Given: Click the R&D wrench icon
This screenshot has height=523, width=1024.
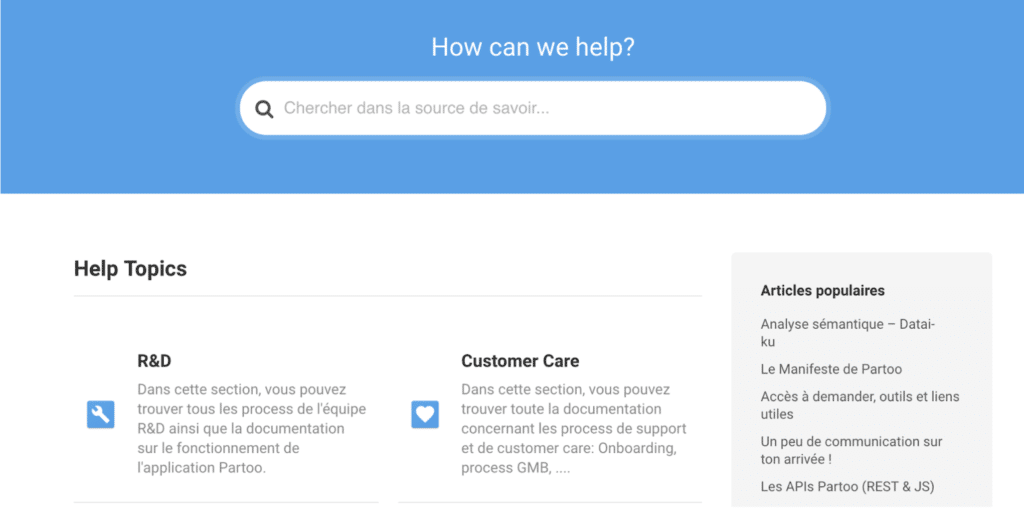Looking at the screenshot, I should click(101, 415).
